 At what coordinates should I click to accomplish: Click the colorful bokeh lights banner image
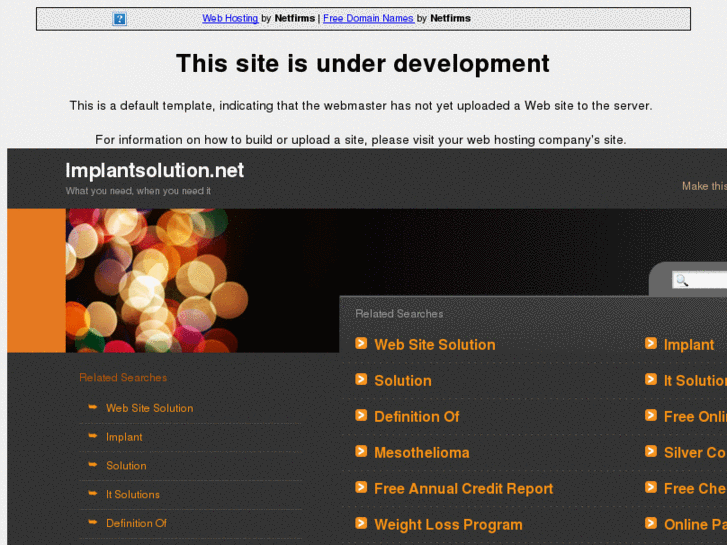tap(157, 280)
